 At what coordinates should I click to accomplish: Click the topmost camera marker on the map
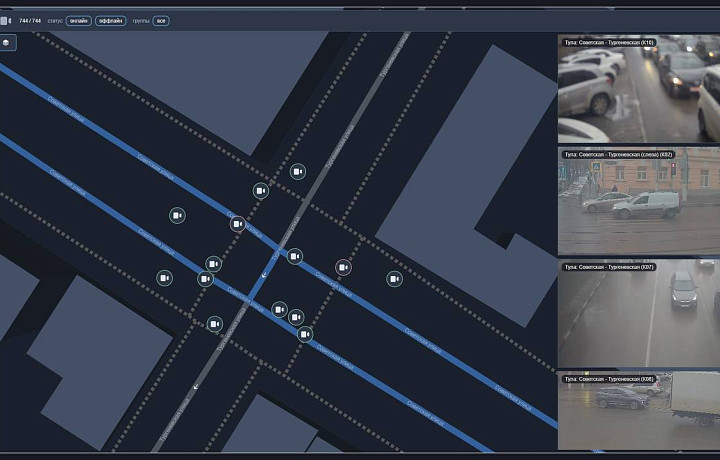[x=297, y=172]
